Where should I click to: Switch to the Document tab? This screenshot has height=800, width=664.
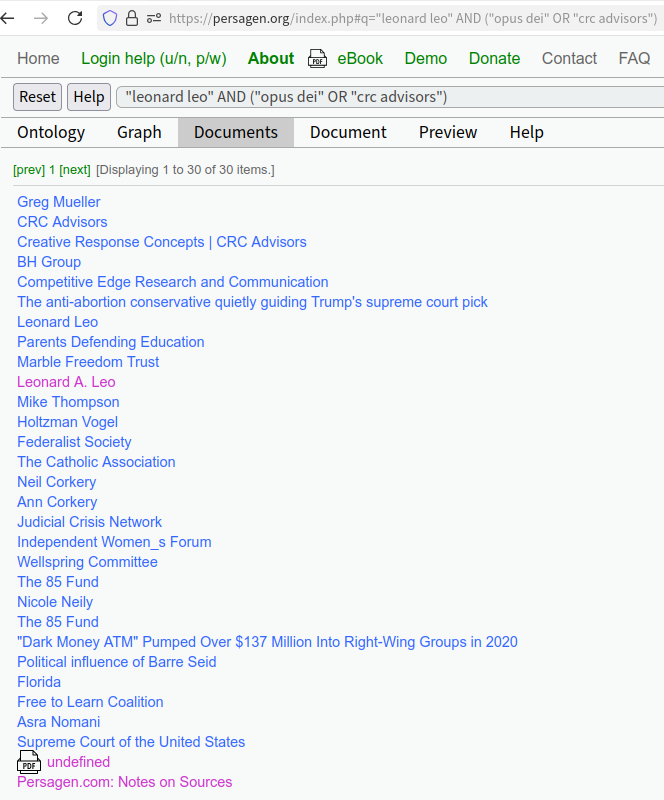tap(348, 133)
